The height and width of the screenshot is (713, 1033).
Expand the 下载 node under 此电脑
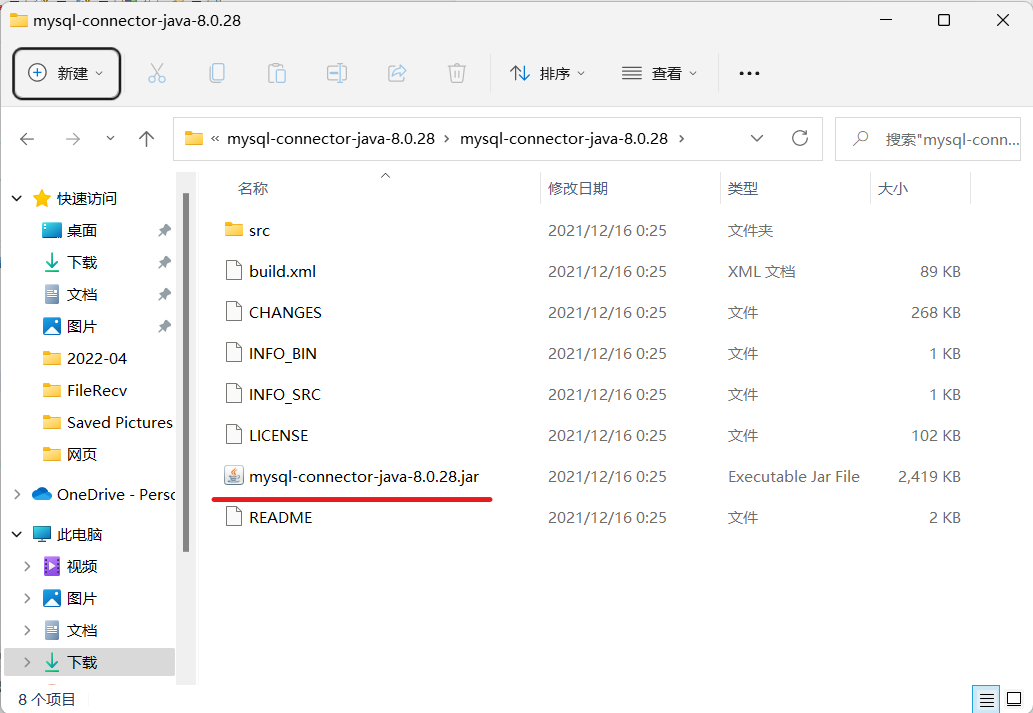pos(27,662)
